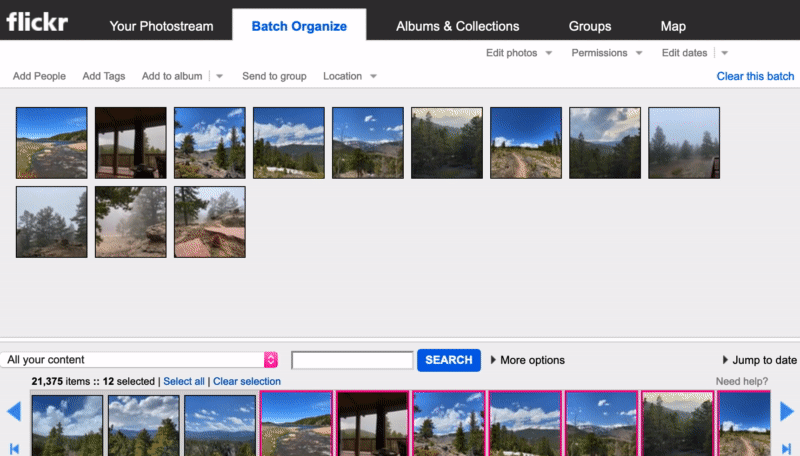Screen dimensions: 800x456
Task: Select batch thumbnail with dirt trail path
Action: [526, 143]
